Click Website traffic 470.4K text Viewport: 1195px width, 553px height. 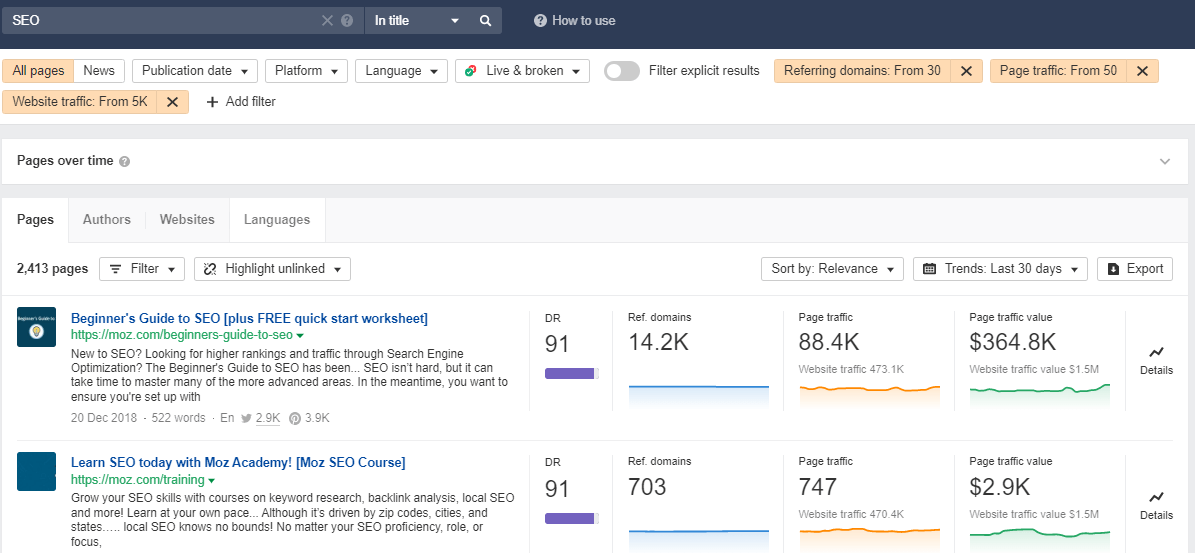click(x=851, y=513)
